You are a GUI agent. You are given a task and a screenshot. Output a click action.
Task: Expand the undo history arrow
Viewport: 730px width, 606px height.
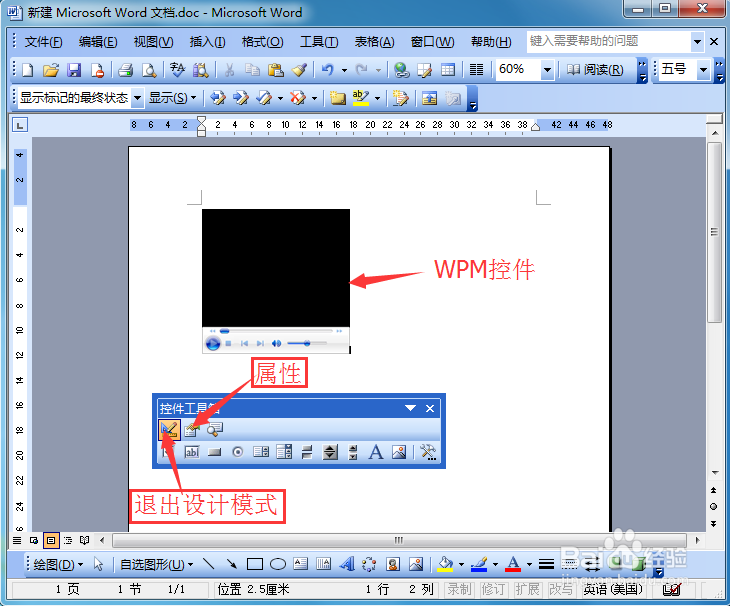(344, 70)
